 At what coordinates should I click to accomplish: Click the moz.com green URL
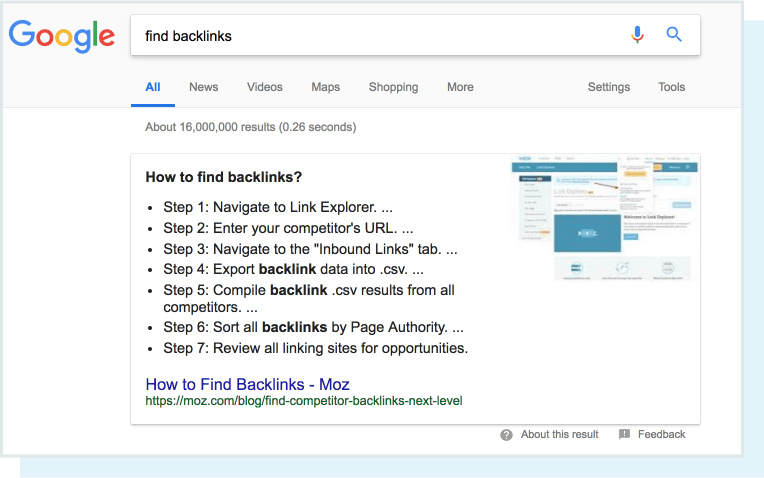[303, 401]
